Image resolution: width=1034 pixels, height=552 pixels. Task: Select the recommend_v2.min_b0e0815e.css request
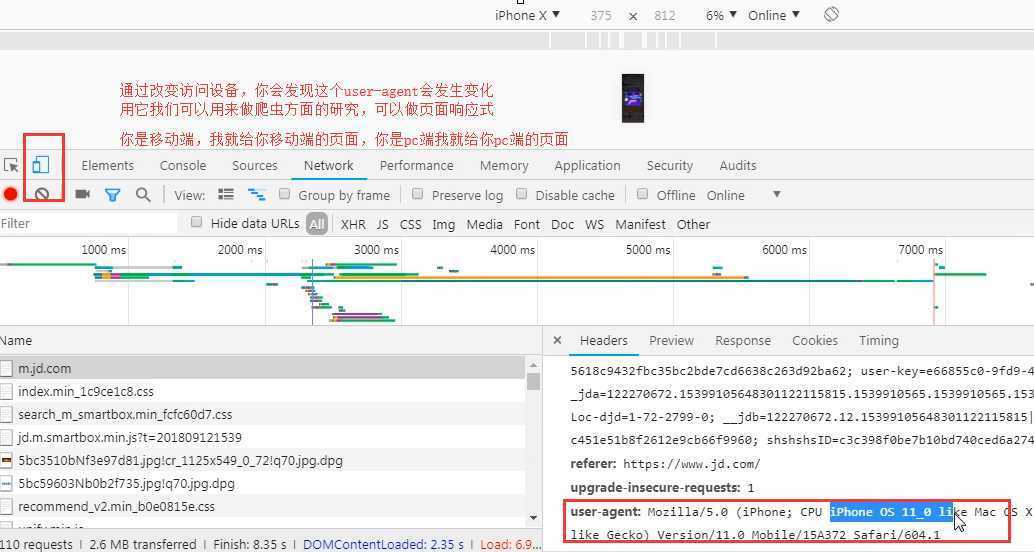(x=263, y=506)
